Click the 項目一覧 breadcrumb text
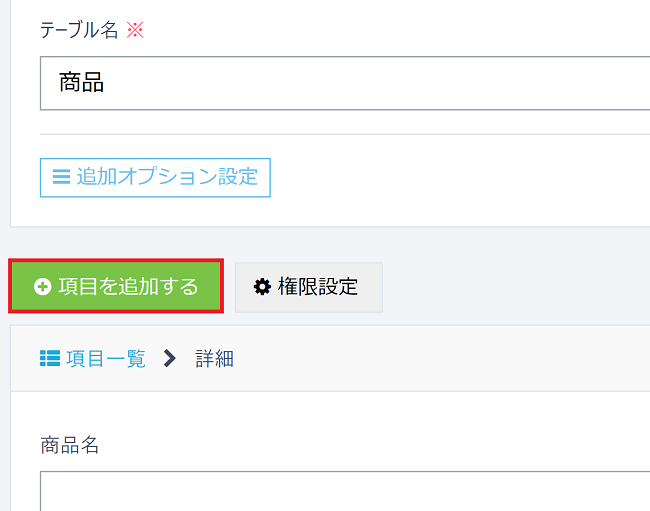 pyautogui.click(x=105, y=358)
